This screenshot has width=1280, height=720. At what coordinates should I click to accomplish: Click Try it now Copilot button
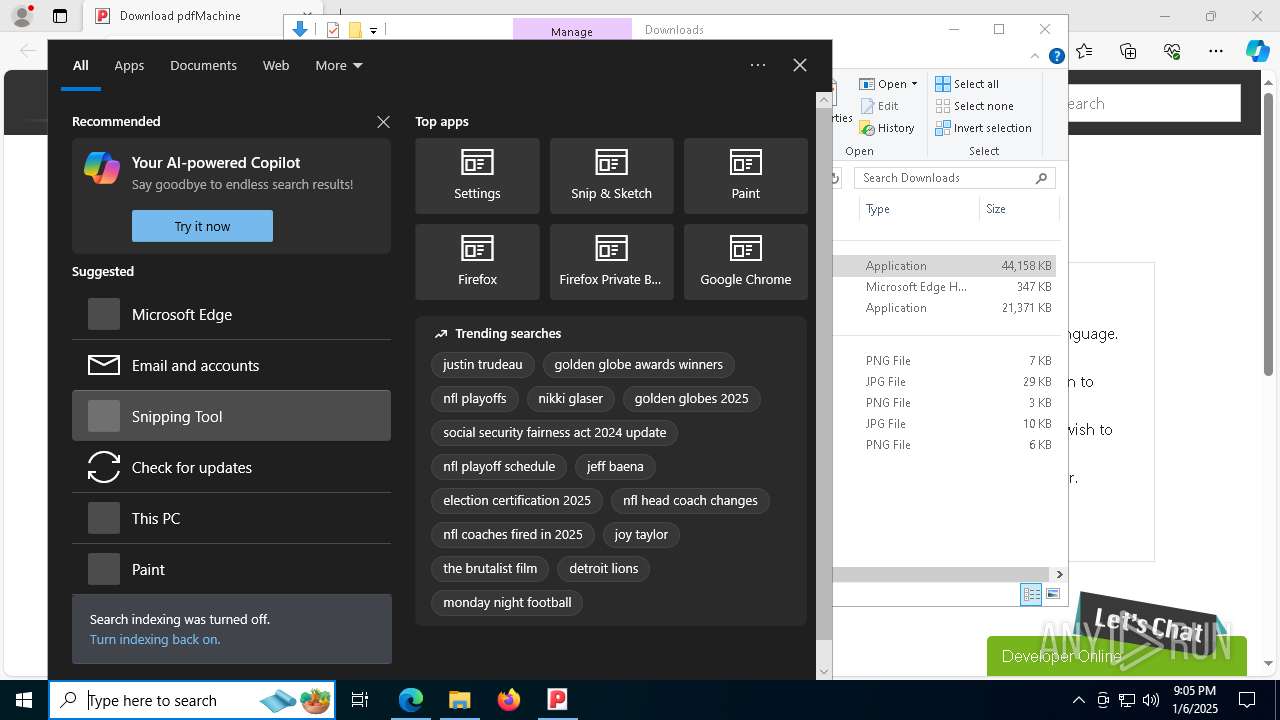202,226
